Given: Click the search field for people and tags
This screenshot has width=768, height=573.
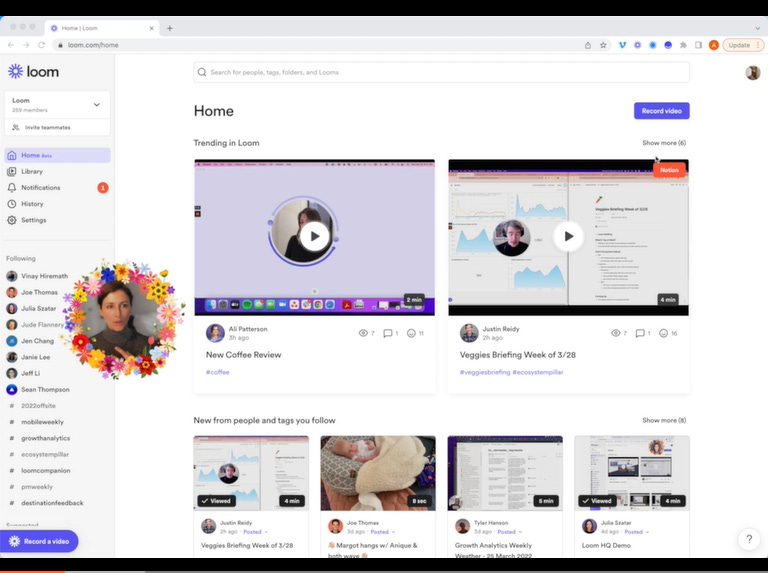Looking at the screenshot, I should tap(441, 72).
